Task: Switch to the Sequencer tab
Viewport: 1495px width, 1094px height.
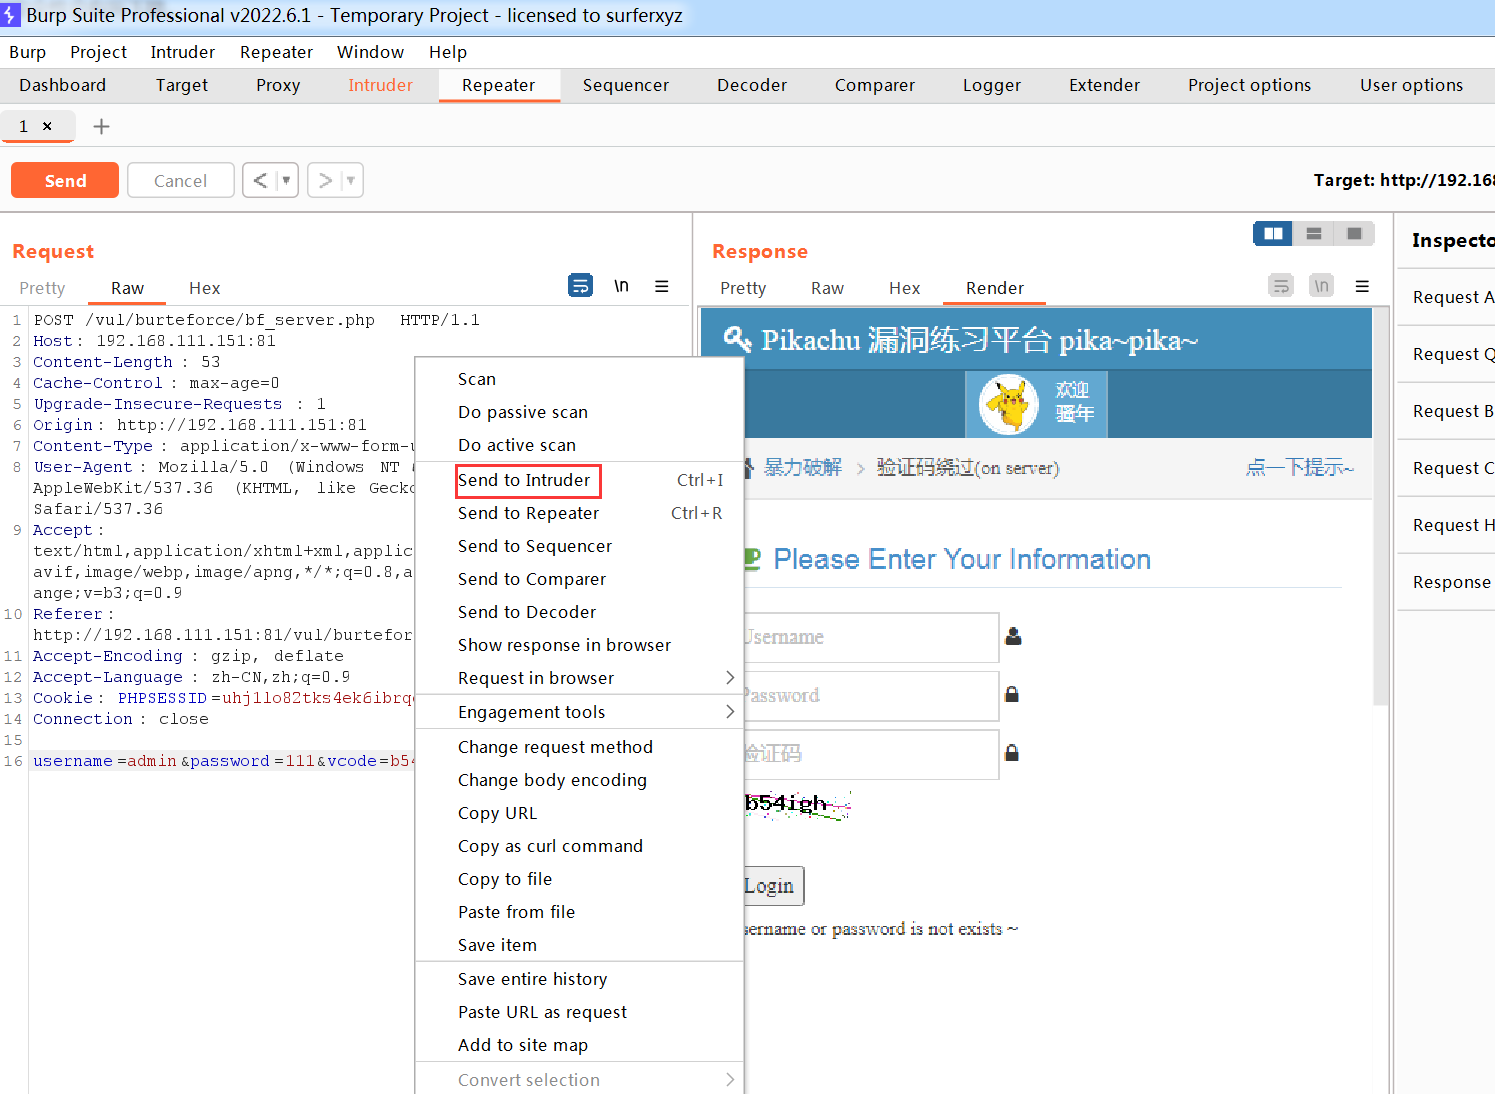Action: [x=625, y=85]
